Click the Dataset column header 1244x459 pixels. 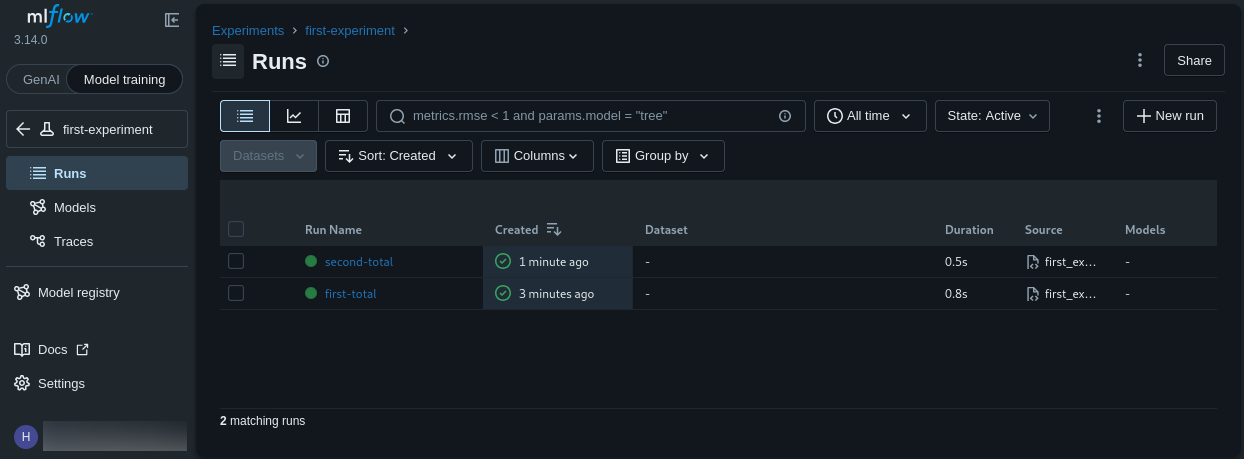(x=666, y=230)
